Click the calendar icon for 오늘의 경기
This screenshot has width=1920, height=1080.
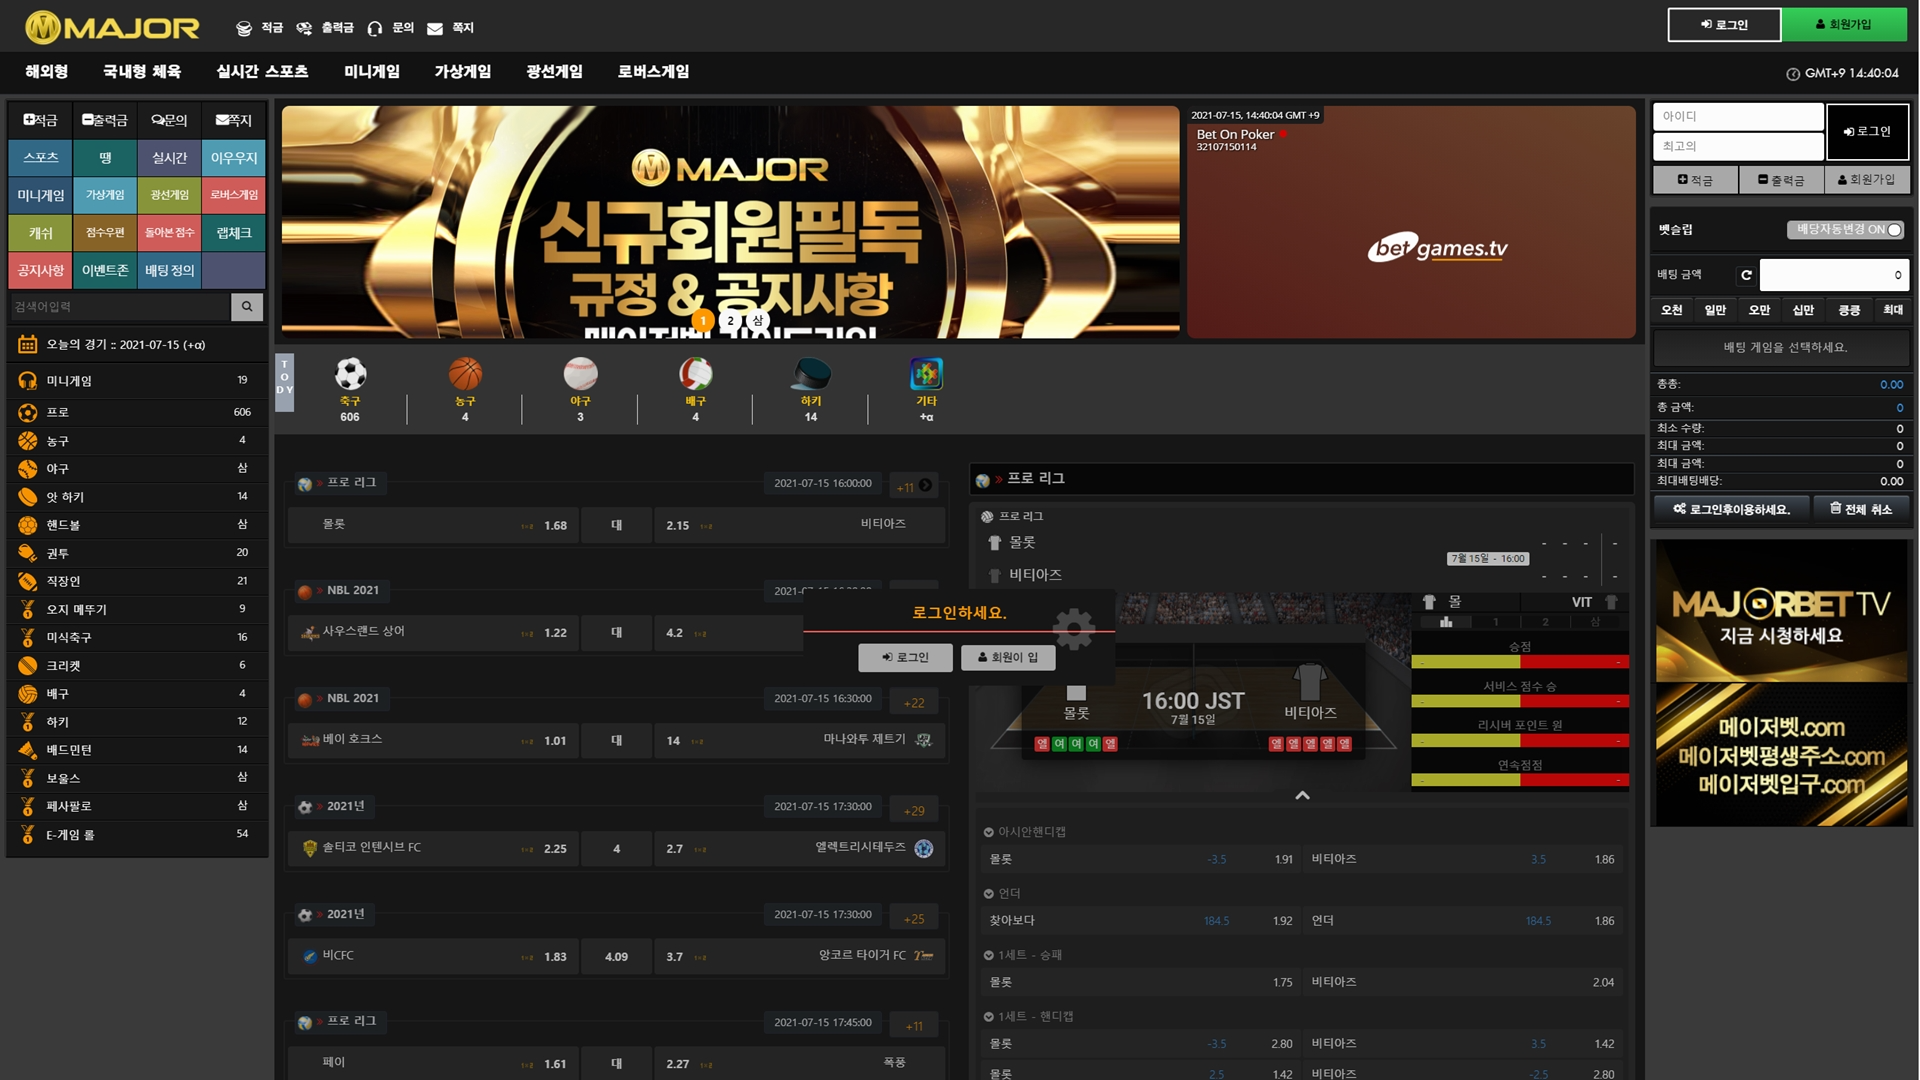(x=28, y=345)
